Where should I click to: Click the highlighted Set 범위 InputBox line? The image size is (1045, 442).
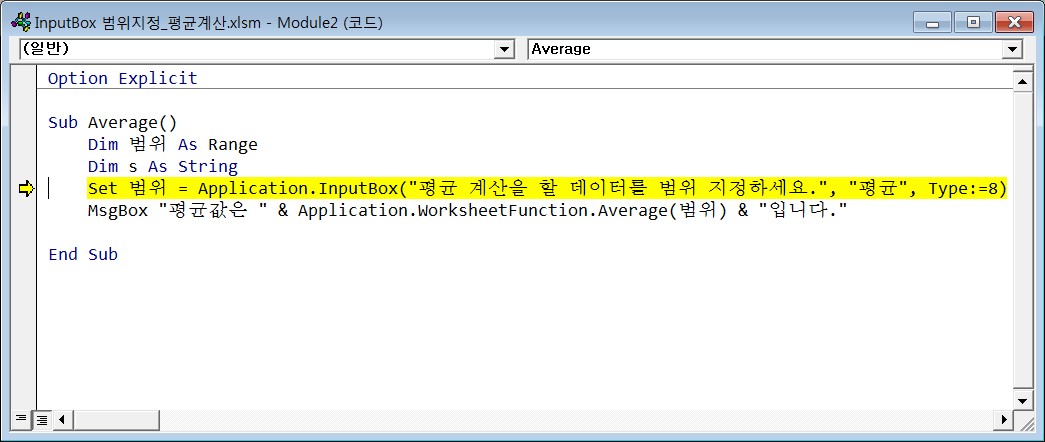546,189
